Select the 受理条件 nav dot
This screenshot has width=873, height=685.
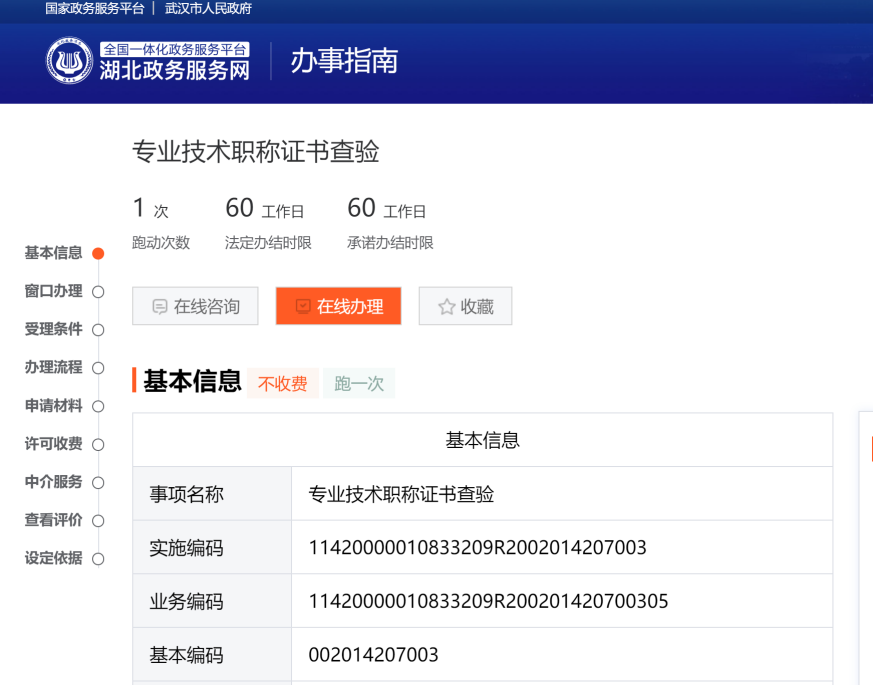tap(98, 330)
